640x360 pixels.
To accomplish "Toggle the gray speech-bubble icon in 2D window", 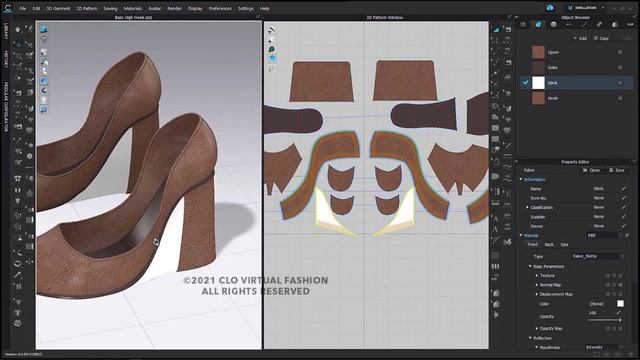I will tap(271, 69).
